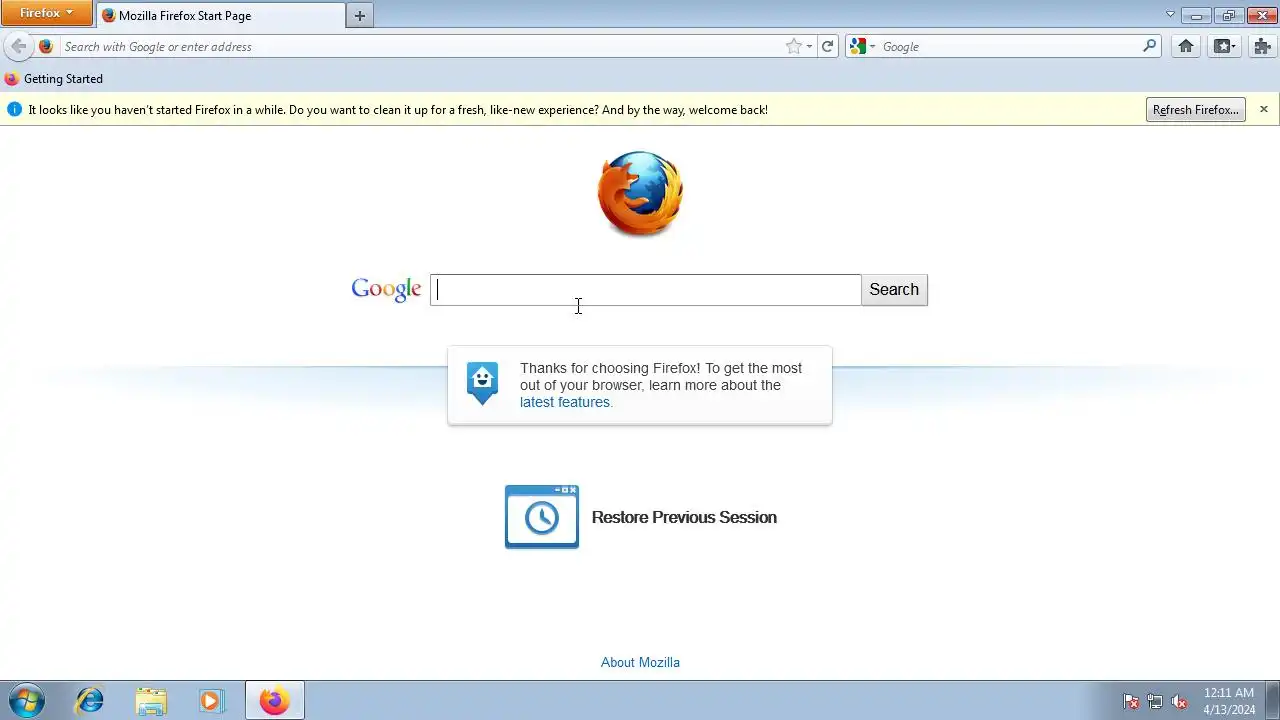Reload the current page
Image resolution: width=1280 pixels, height=720 pixels.
(x=828, y=46)
